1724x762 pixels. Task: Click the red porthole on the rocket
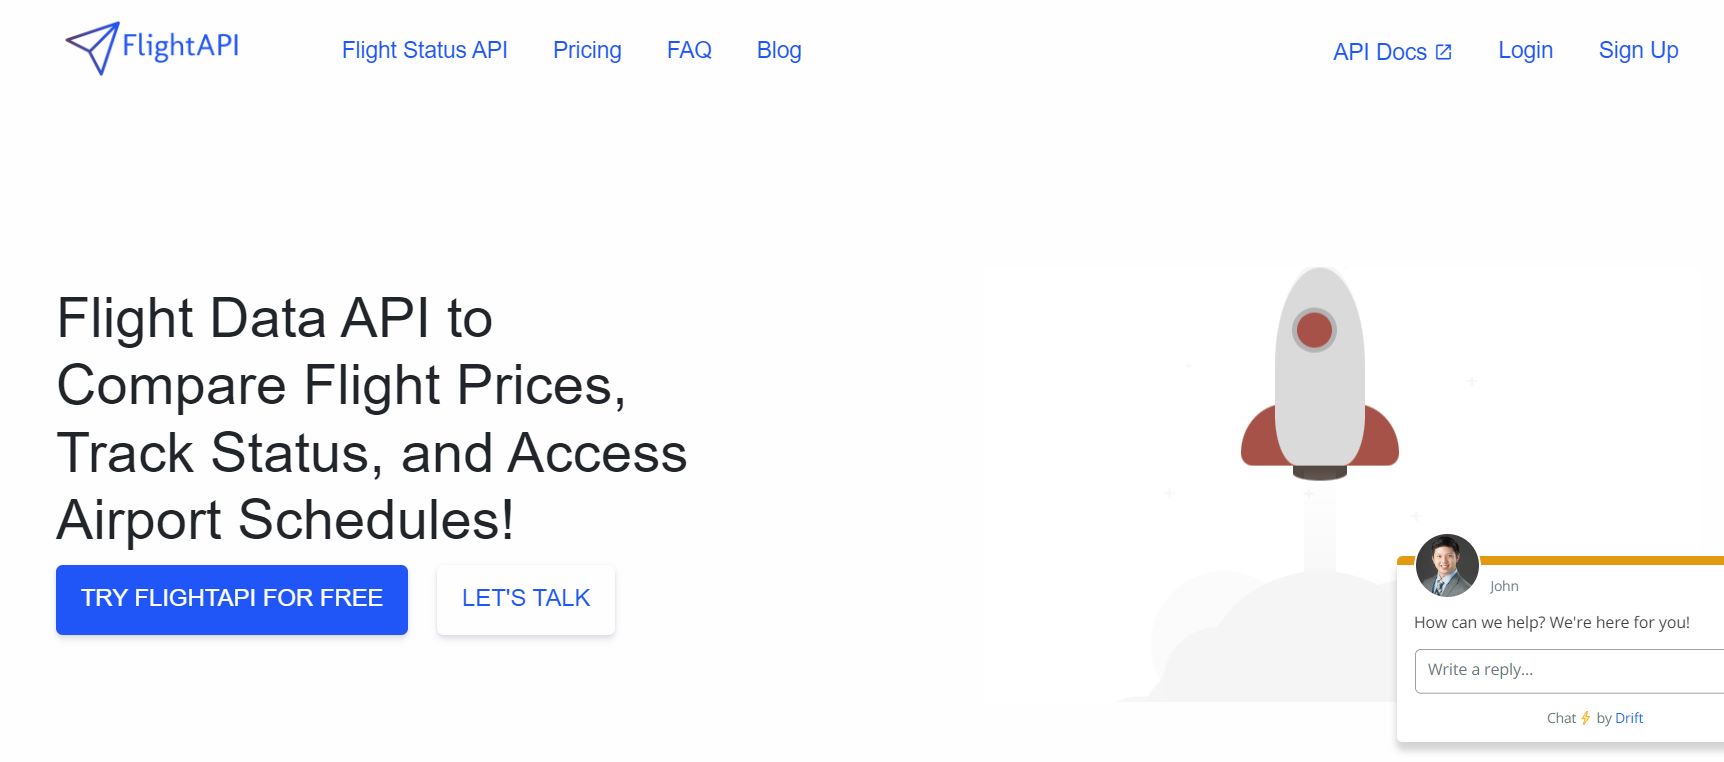(1314, 330)
